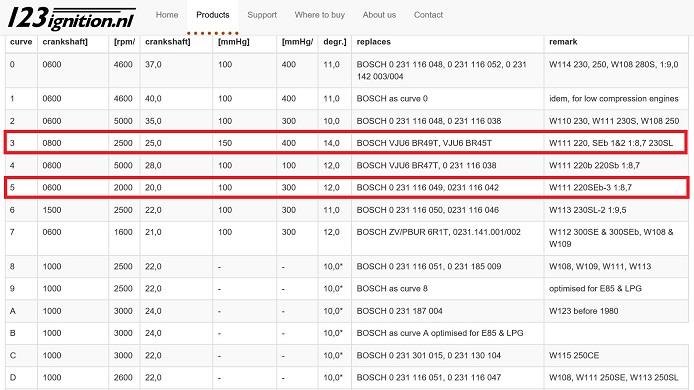Click 'W115 250CE' remark
The width and height of the screenshot is (694, 390).
[x=574, y=355]
